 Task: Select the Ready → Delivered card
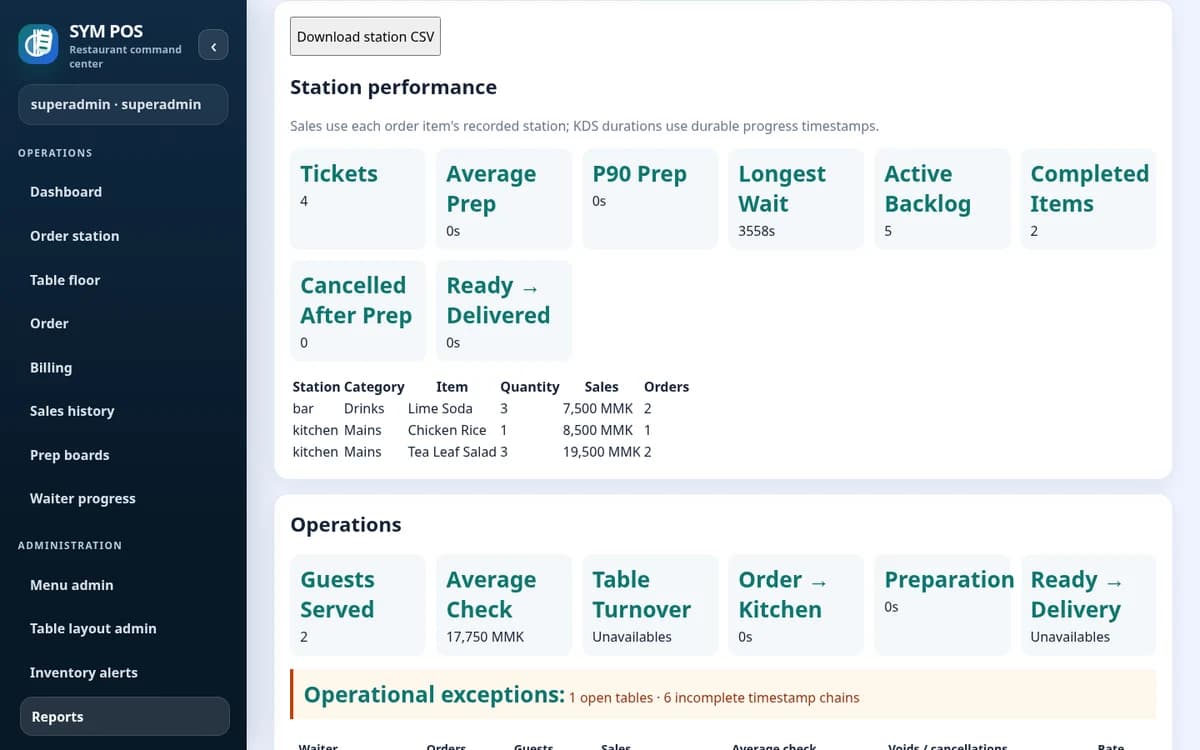point(504,311)
